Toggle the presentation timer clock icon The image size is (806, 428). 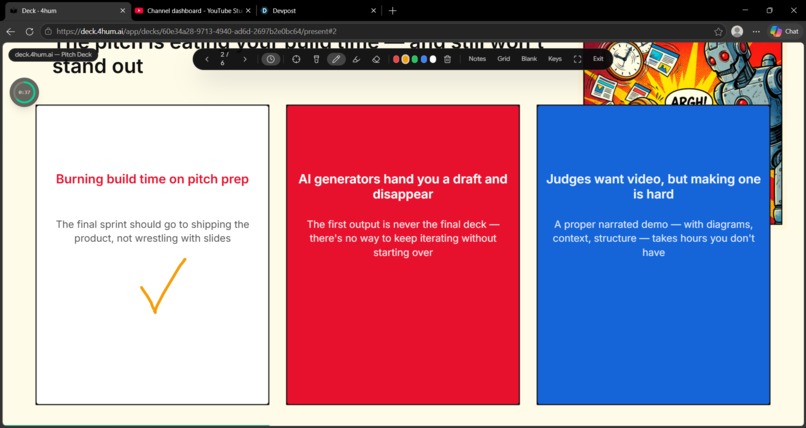270,59
